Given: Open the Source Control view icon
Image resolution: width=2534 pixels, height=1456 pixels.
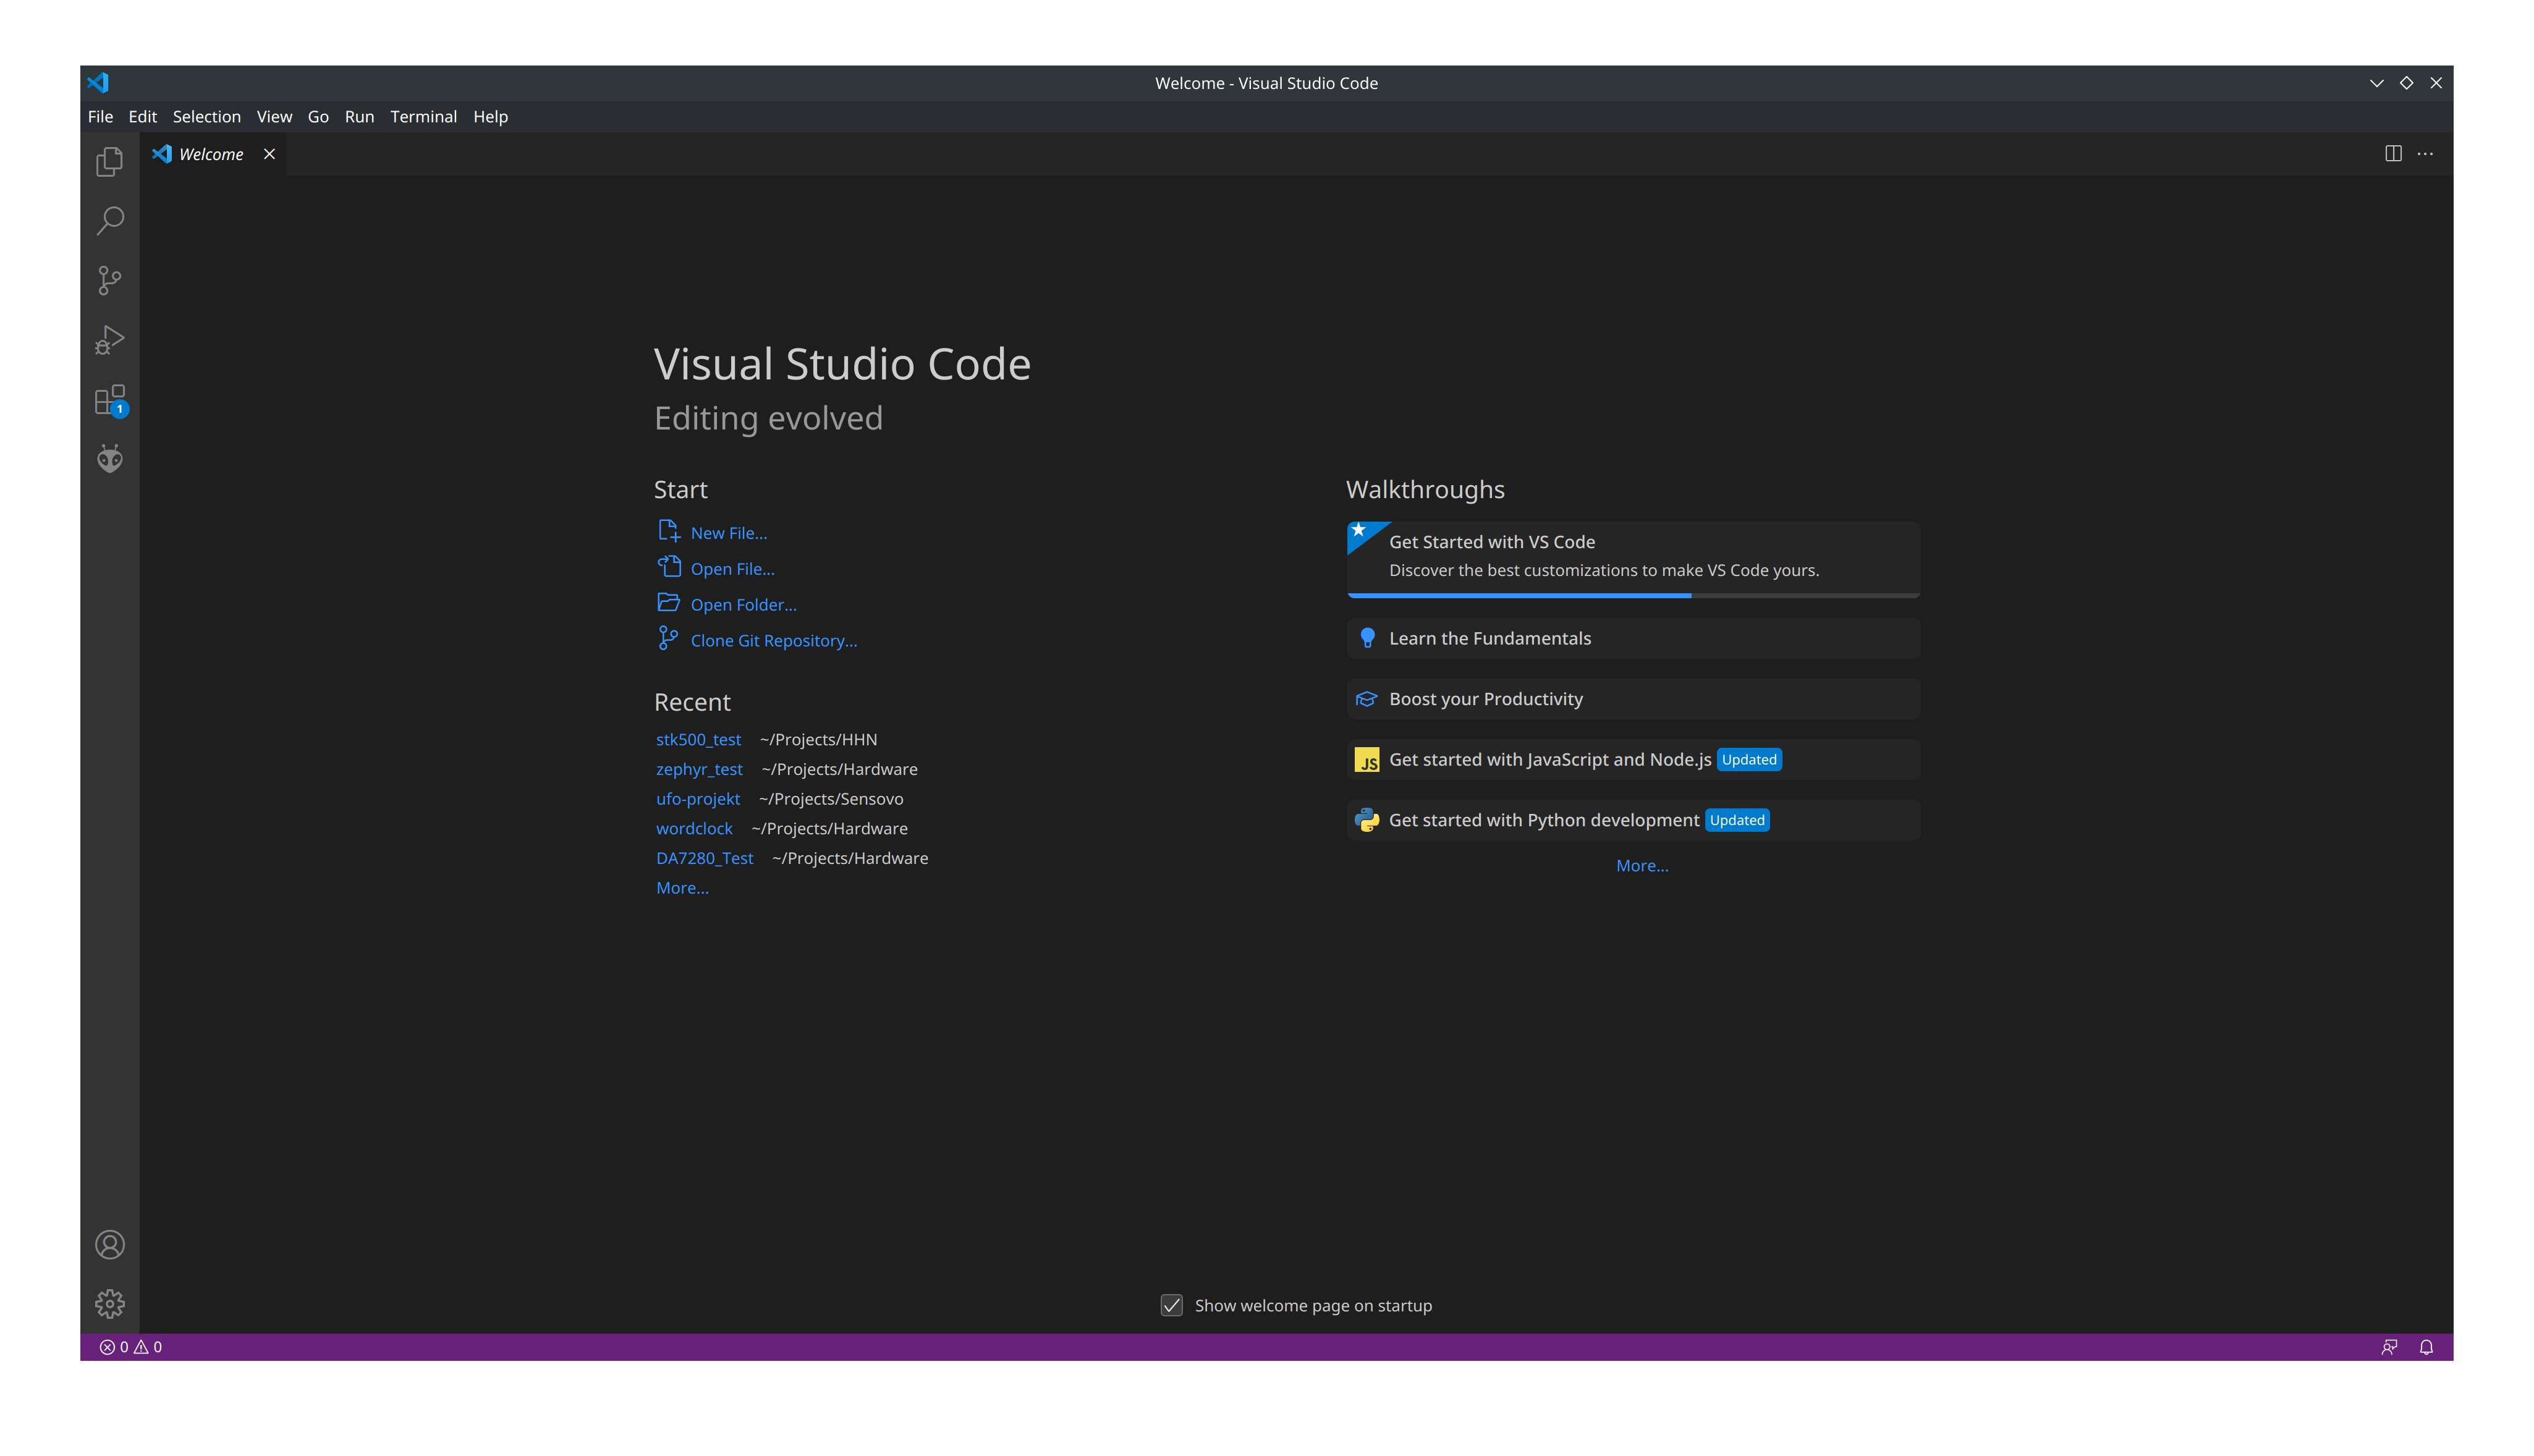Looking at the screenshot, I should (109, 280).
